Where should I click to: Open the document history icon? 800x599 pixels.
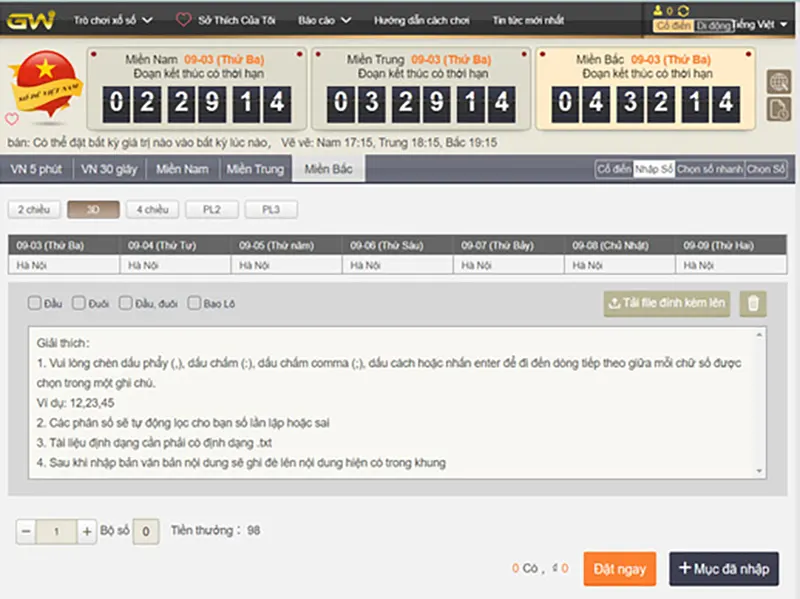click(778, 109)
